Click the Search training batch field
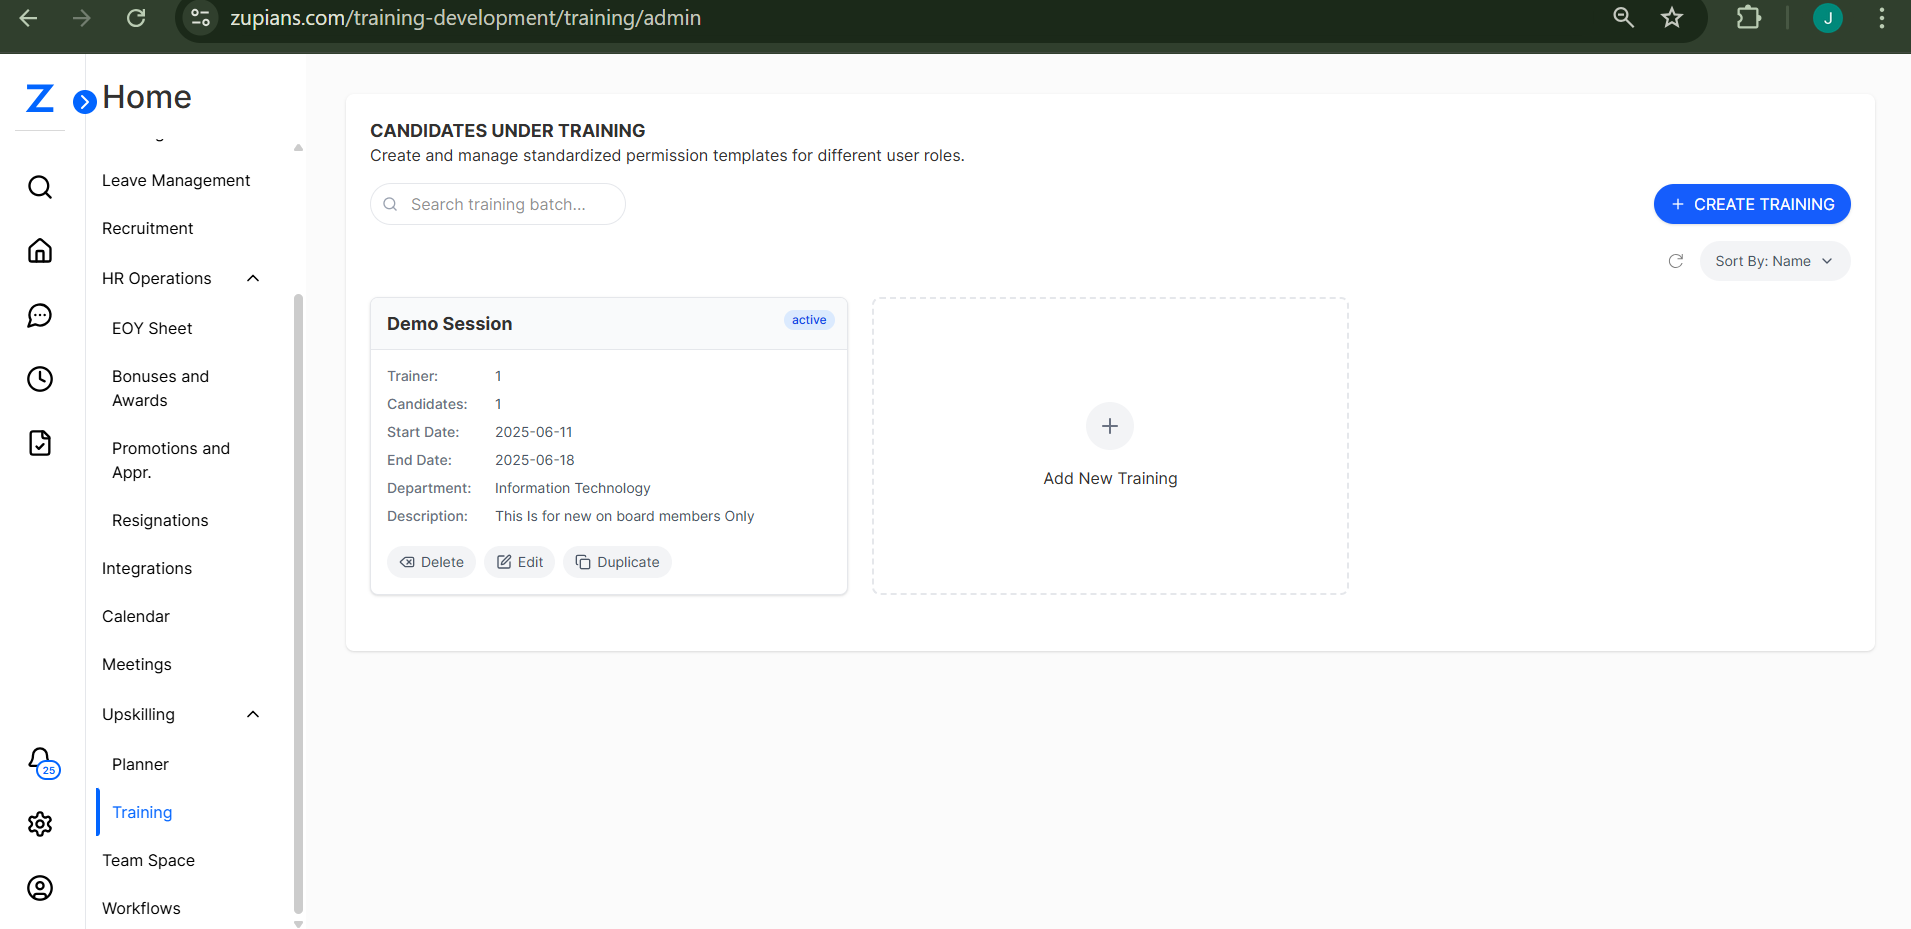The image size is (1911, 929). pyautogui.click(x=498, y=204)
